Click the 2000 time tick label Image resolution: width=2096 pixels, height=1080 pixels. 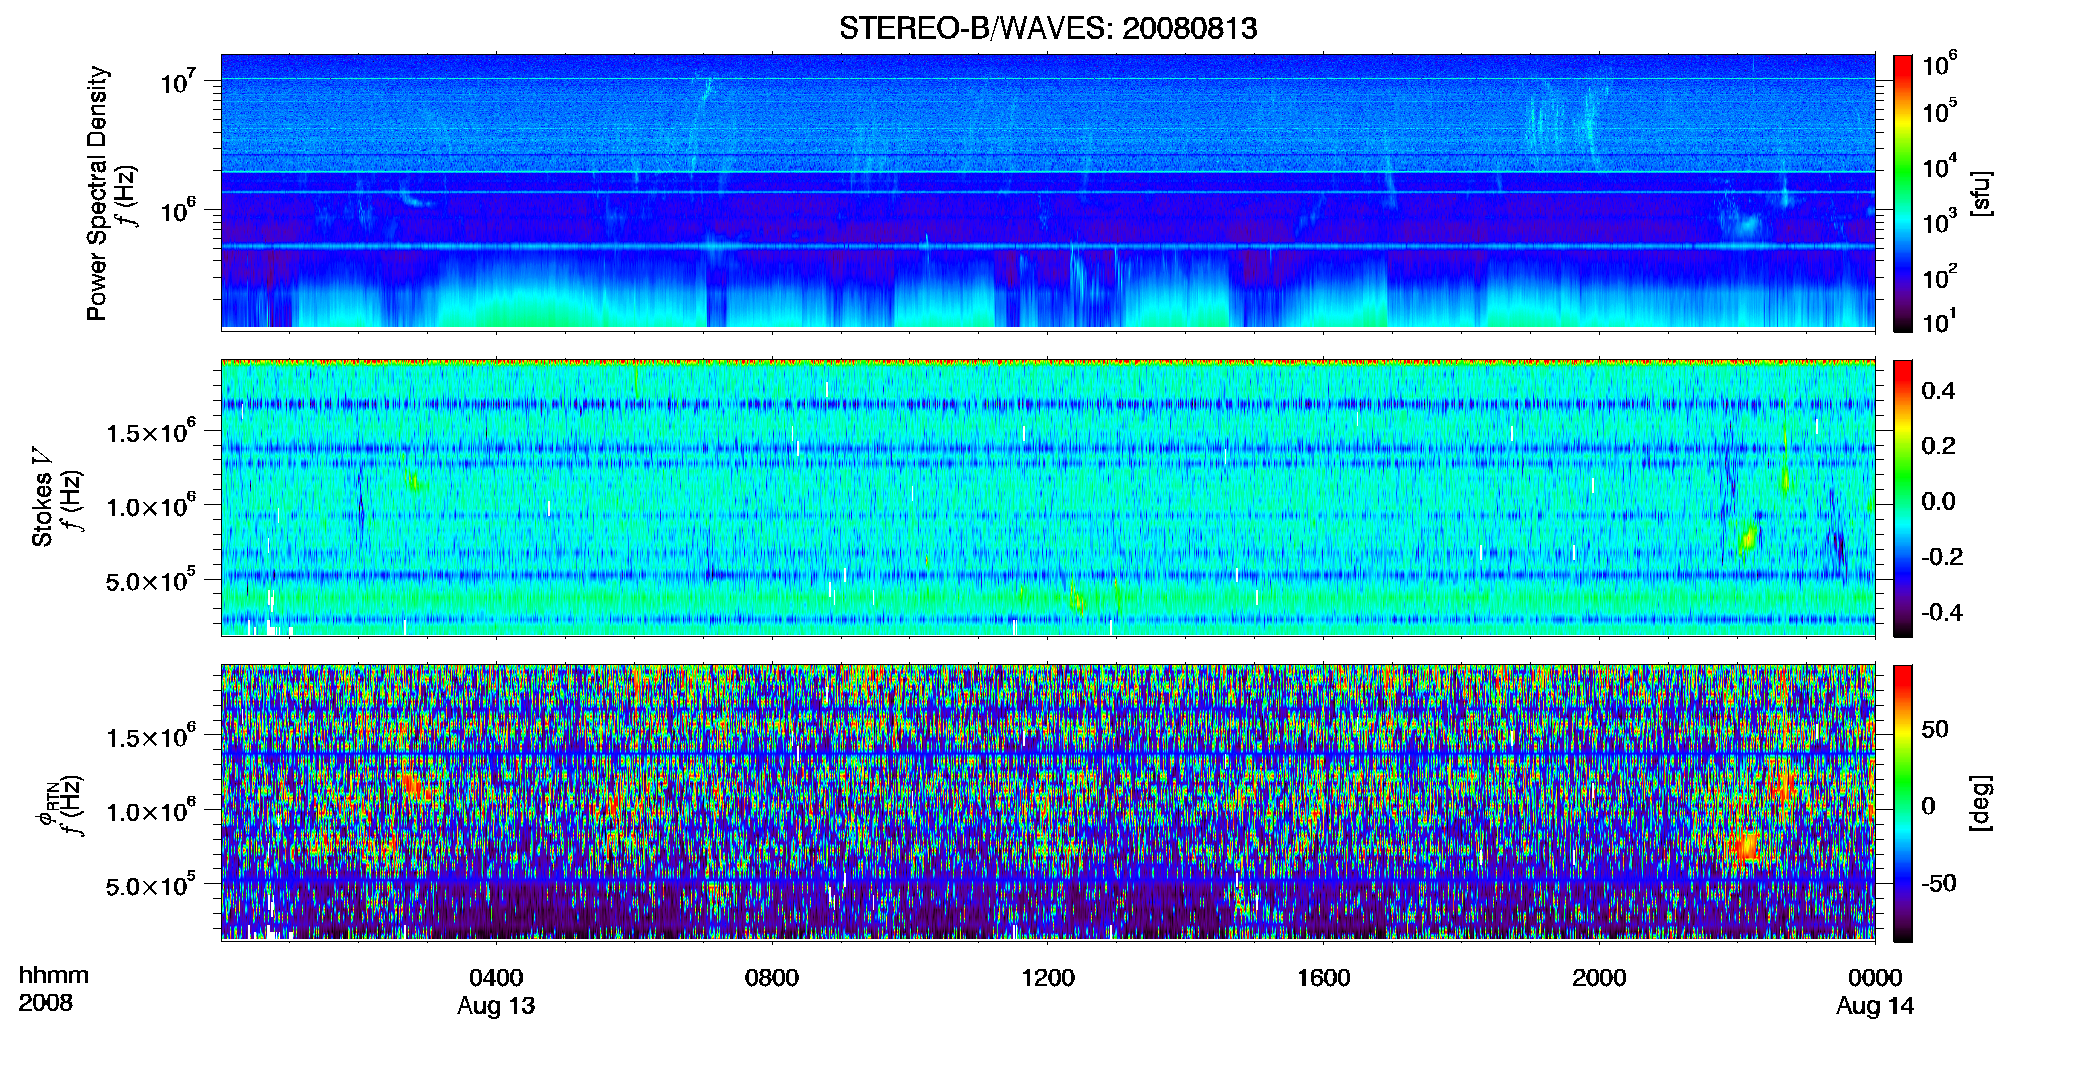1599,977
